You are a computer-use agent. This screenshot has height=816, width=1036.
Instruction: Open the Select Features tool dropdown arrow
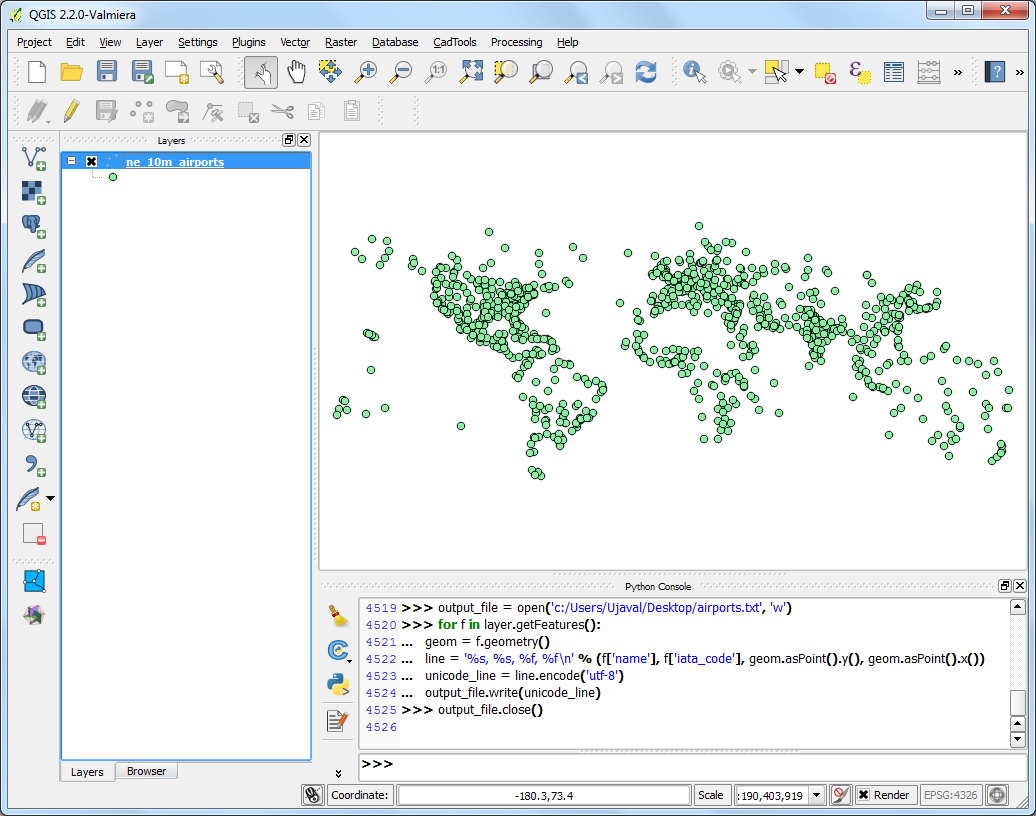coord(799,71)
